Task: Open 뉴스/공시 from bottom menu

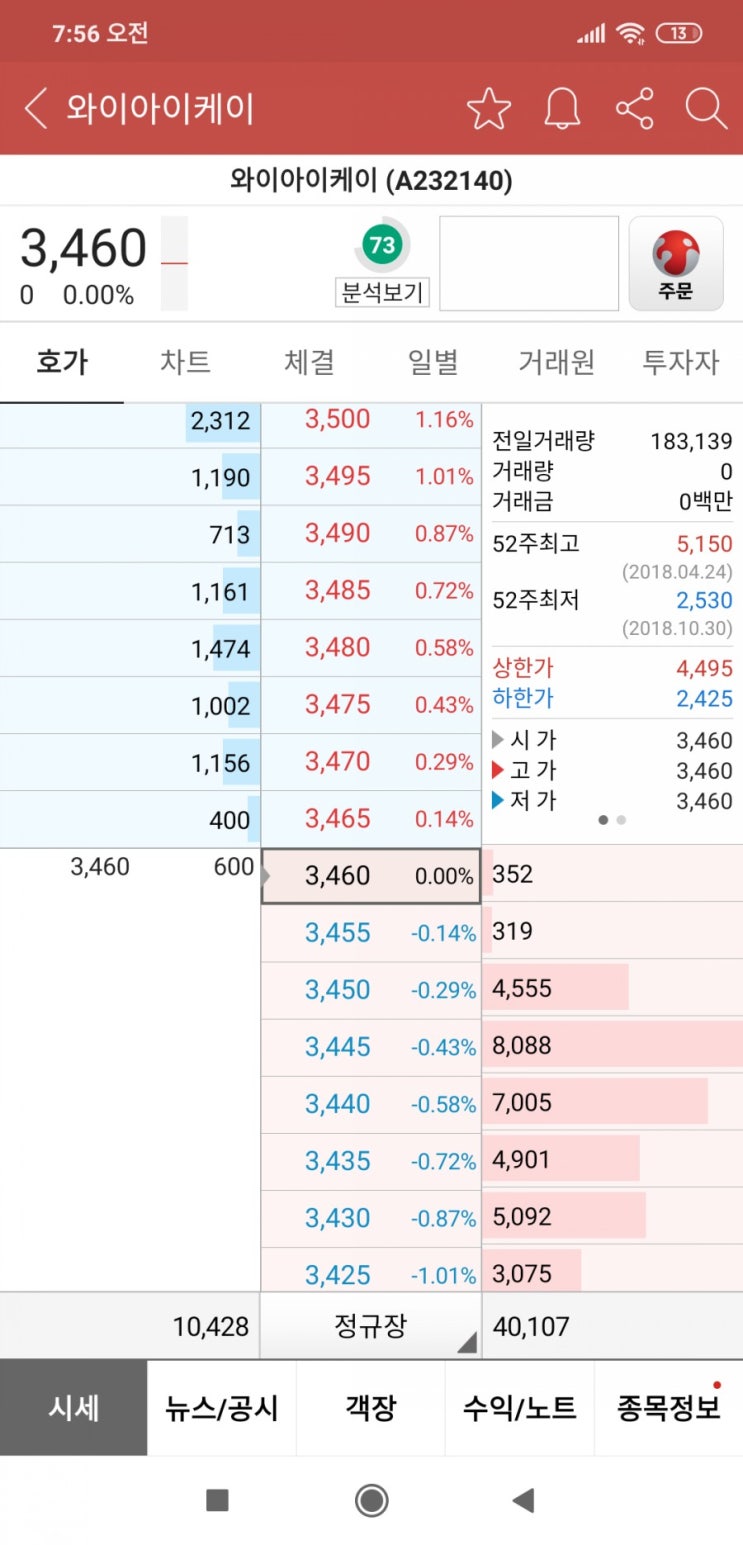Action: coord(221,1406)
